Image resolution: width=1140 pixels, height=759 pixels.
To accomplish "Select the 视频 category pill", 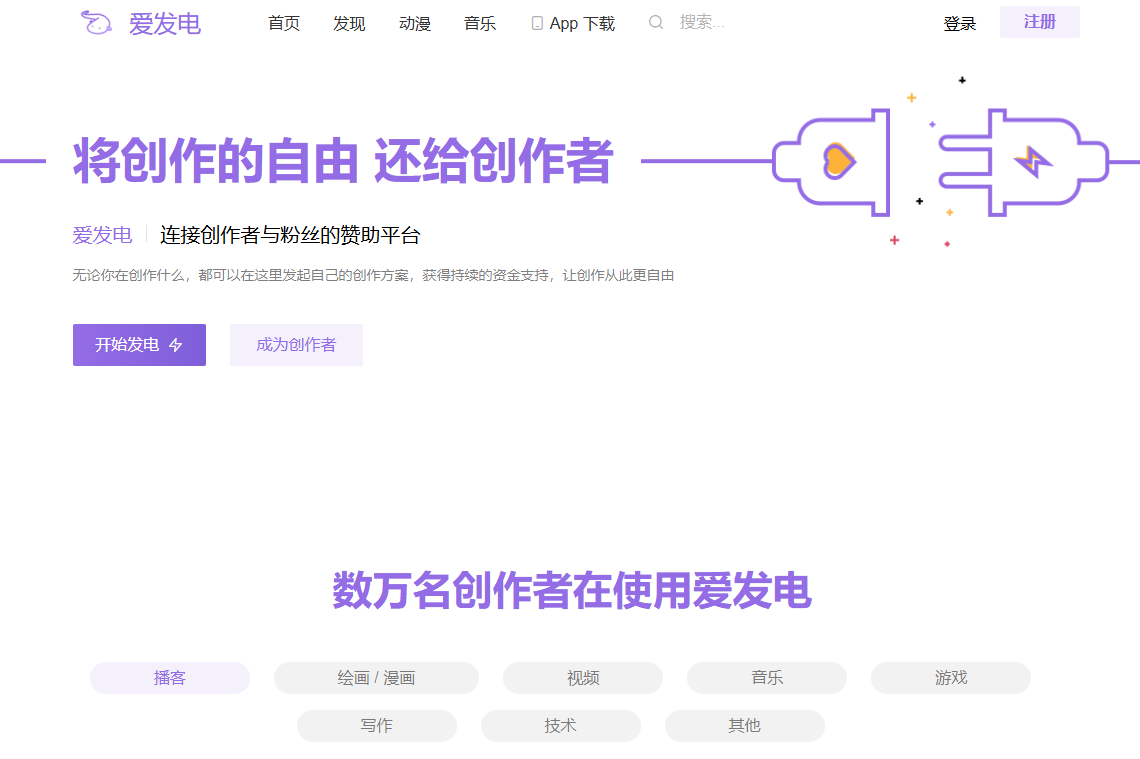I will pos(583,678).
